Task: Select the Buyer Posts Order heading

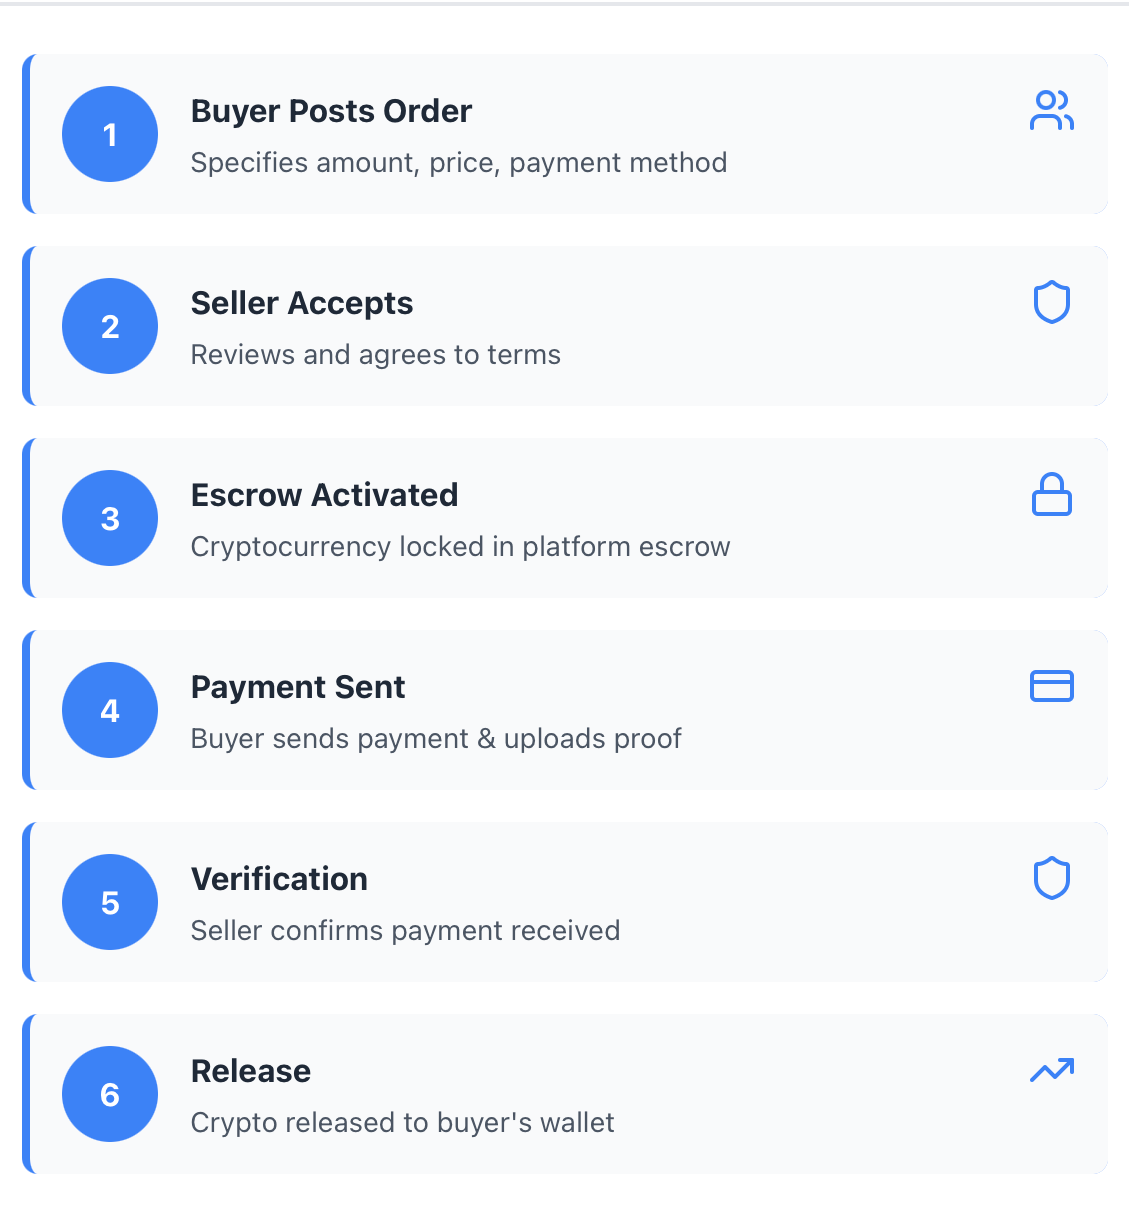Action: pyautogui.click(x=331, y=111)
